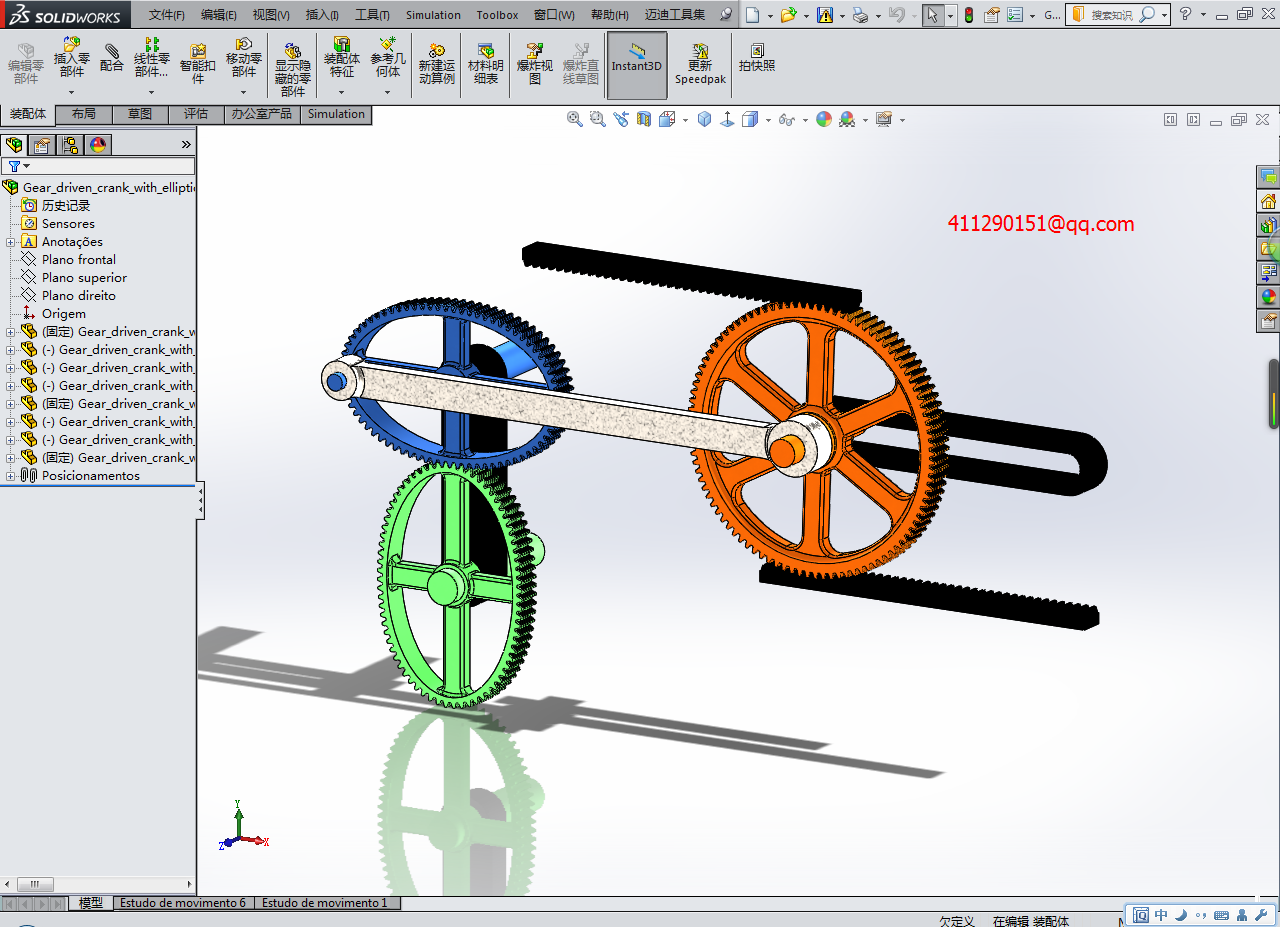Click the Linear Component Pattern (线性零部件) tool
Viewport: 1280px width, 927px height.
pyautogui.click(x=151, y=58)
